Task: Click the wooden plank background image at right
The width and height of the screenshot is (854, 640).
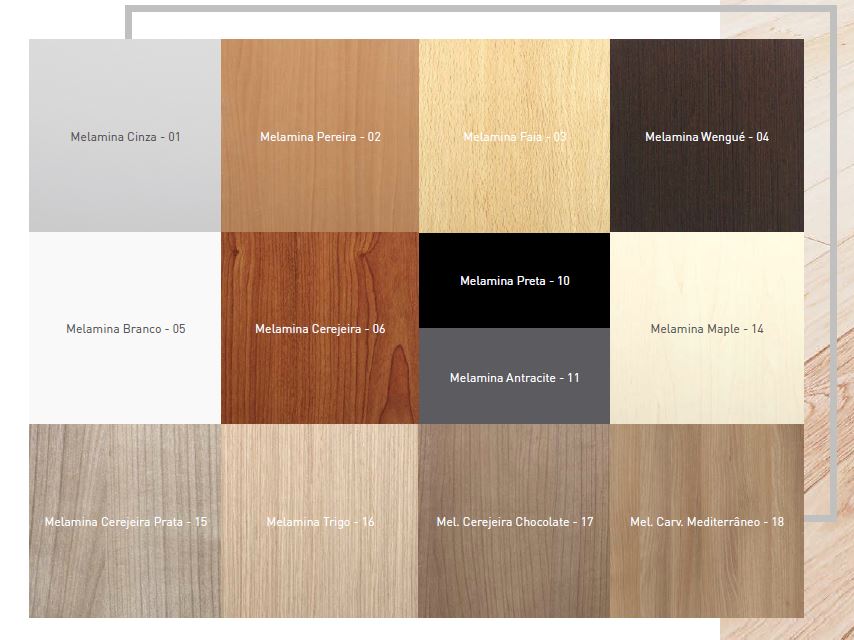Action: point(830,300)
